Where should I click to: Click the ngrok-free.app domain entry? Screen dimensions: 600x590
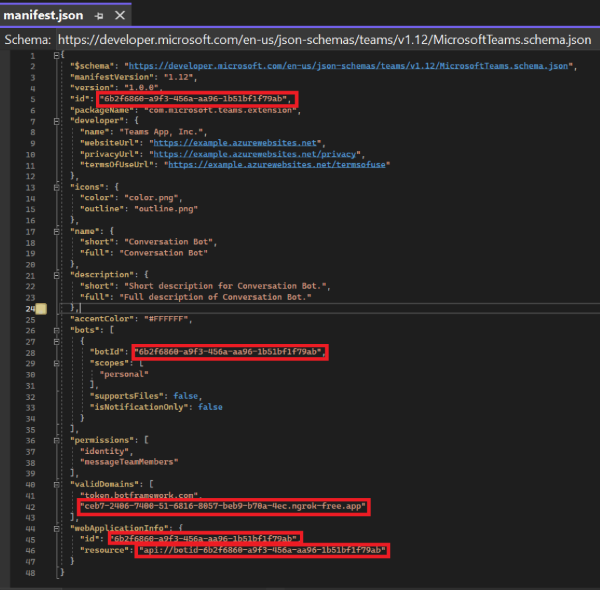[x=223, y=506]
